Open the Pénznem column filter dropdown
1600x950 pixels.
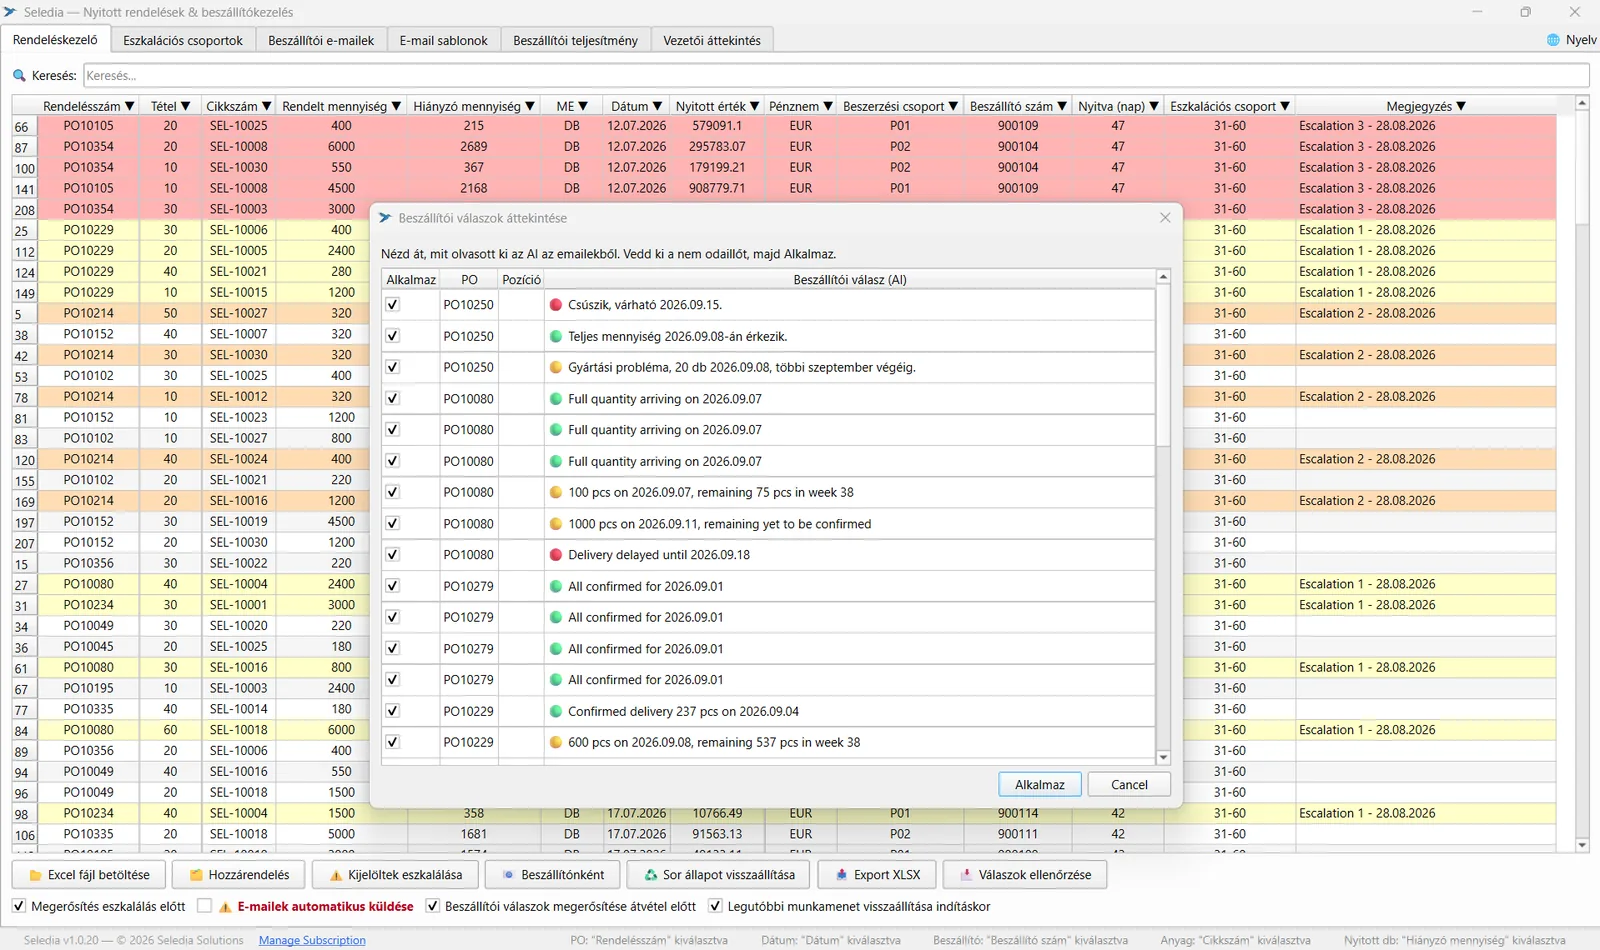(827, 106)
